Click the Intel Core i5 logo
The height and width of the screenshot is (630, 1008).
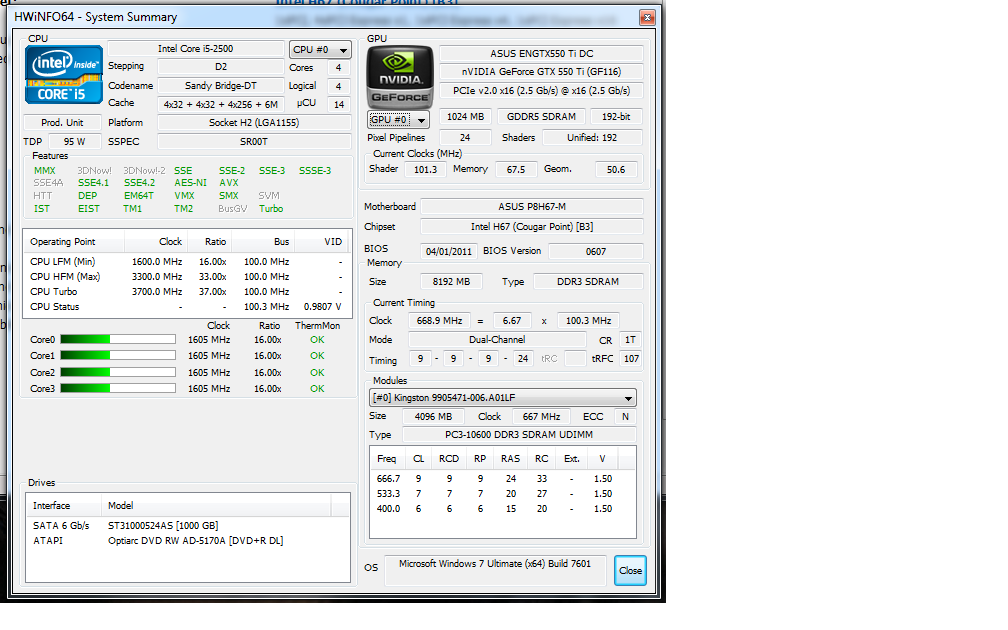click(x=64, y=75)
